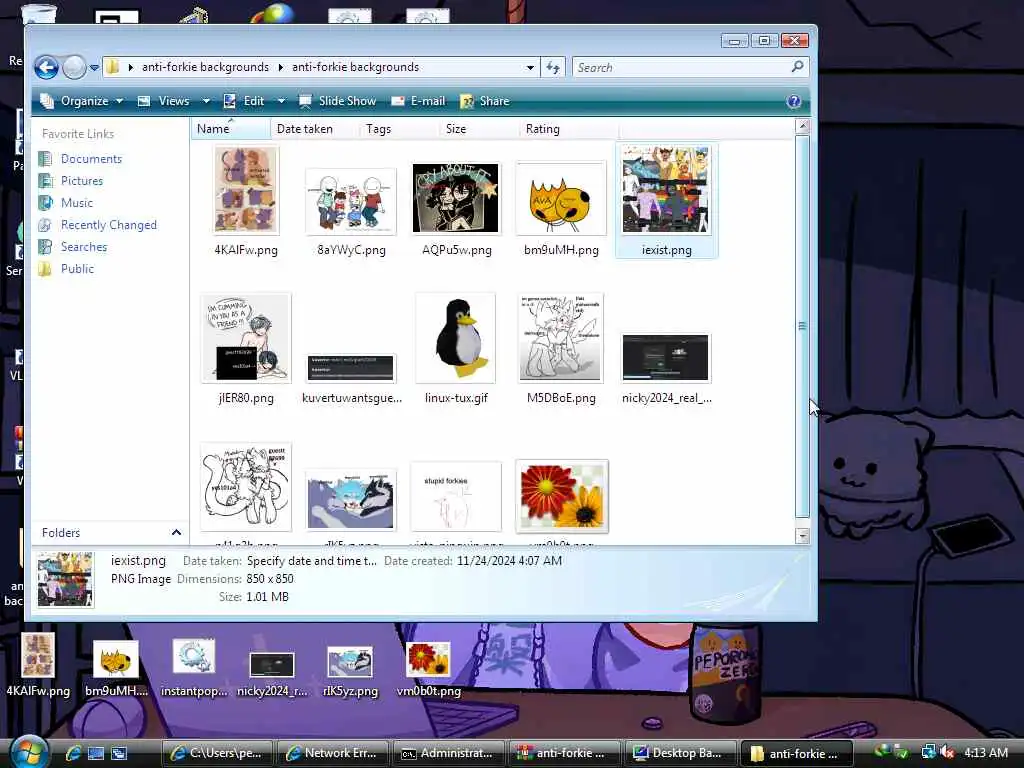This screenshot has height=768, width=1024.
Task: Switch to Administrat... command prompt taskbar button
Action: (448, 753)
